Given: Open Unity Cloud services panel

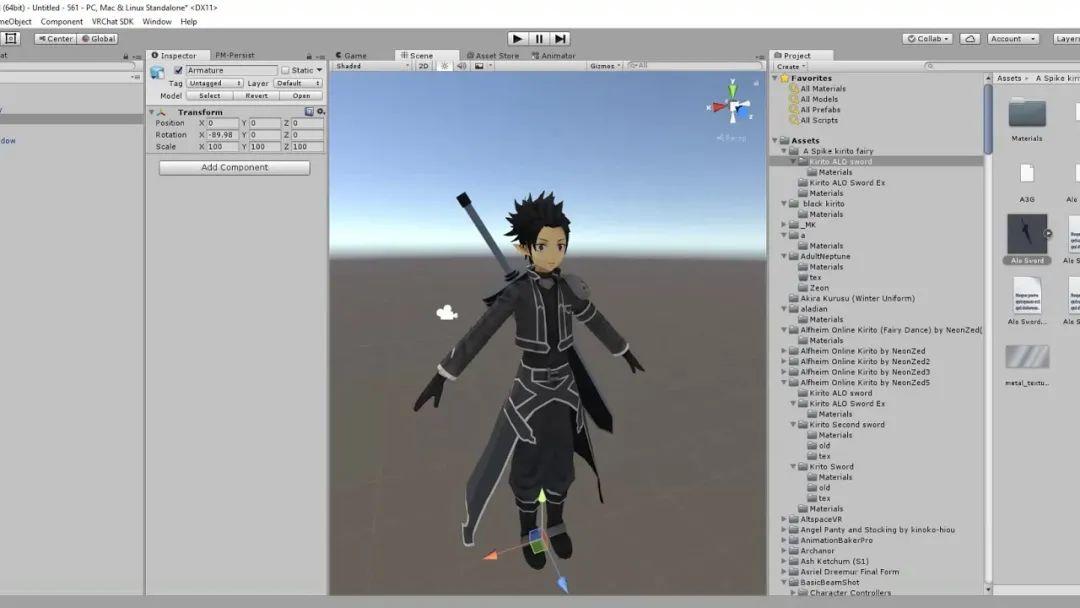Looking at the screenshot, I should coord(968,38).
